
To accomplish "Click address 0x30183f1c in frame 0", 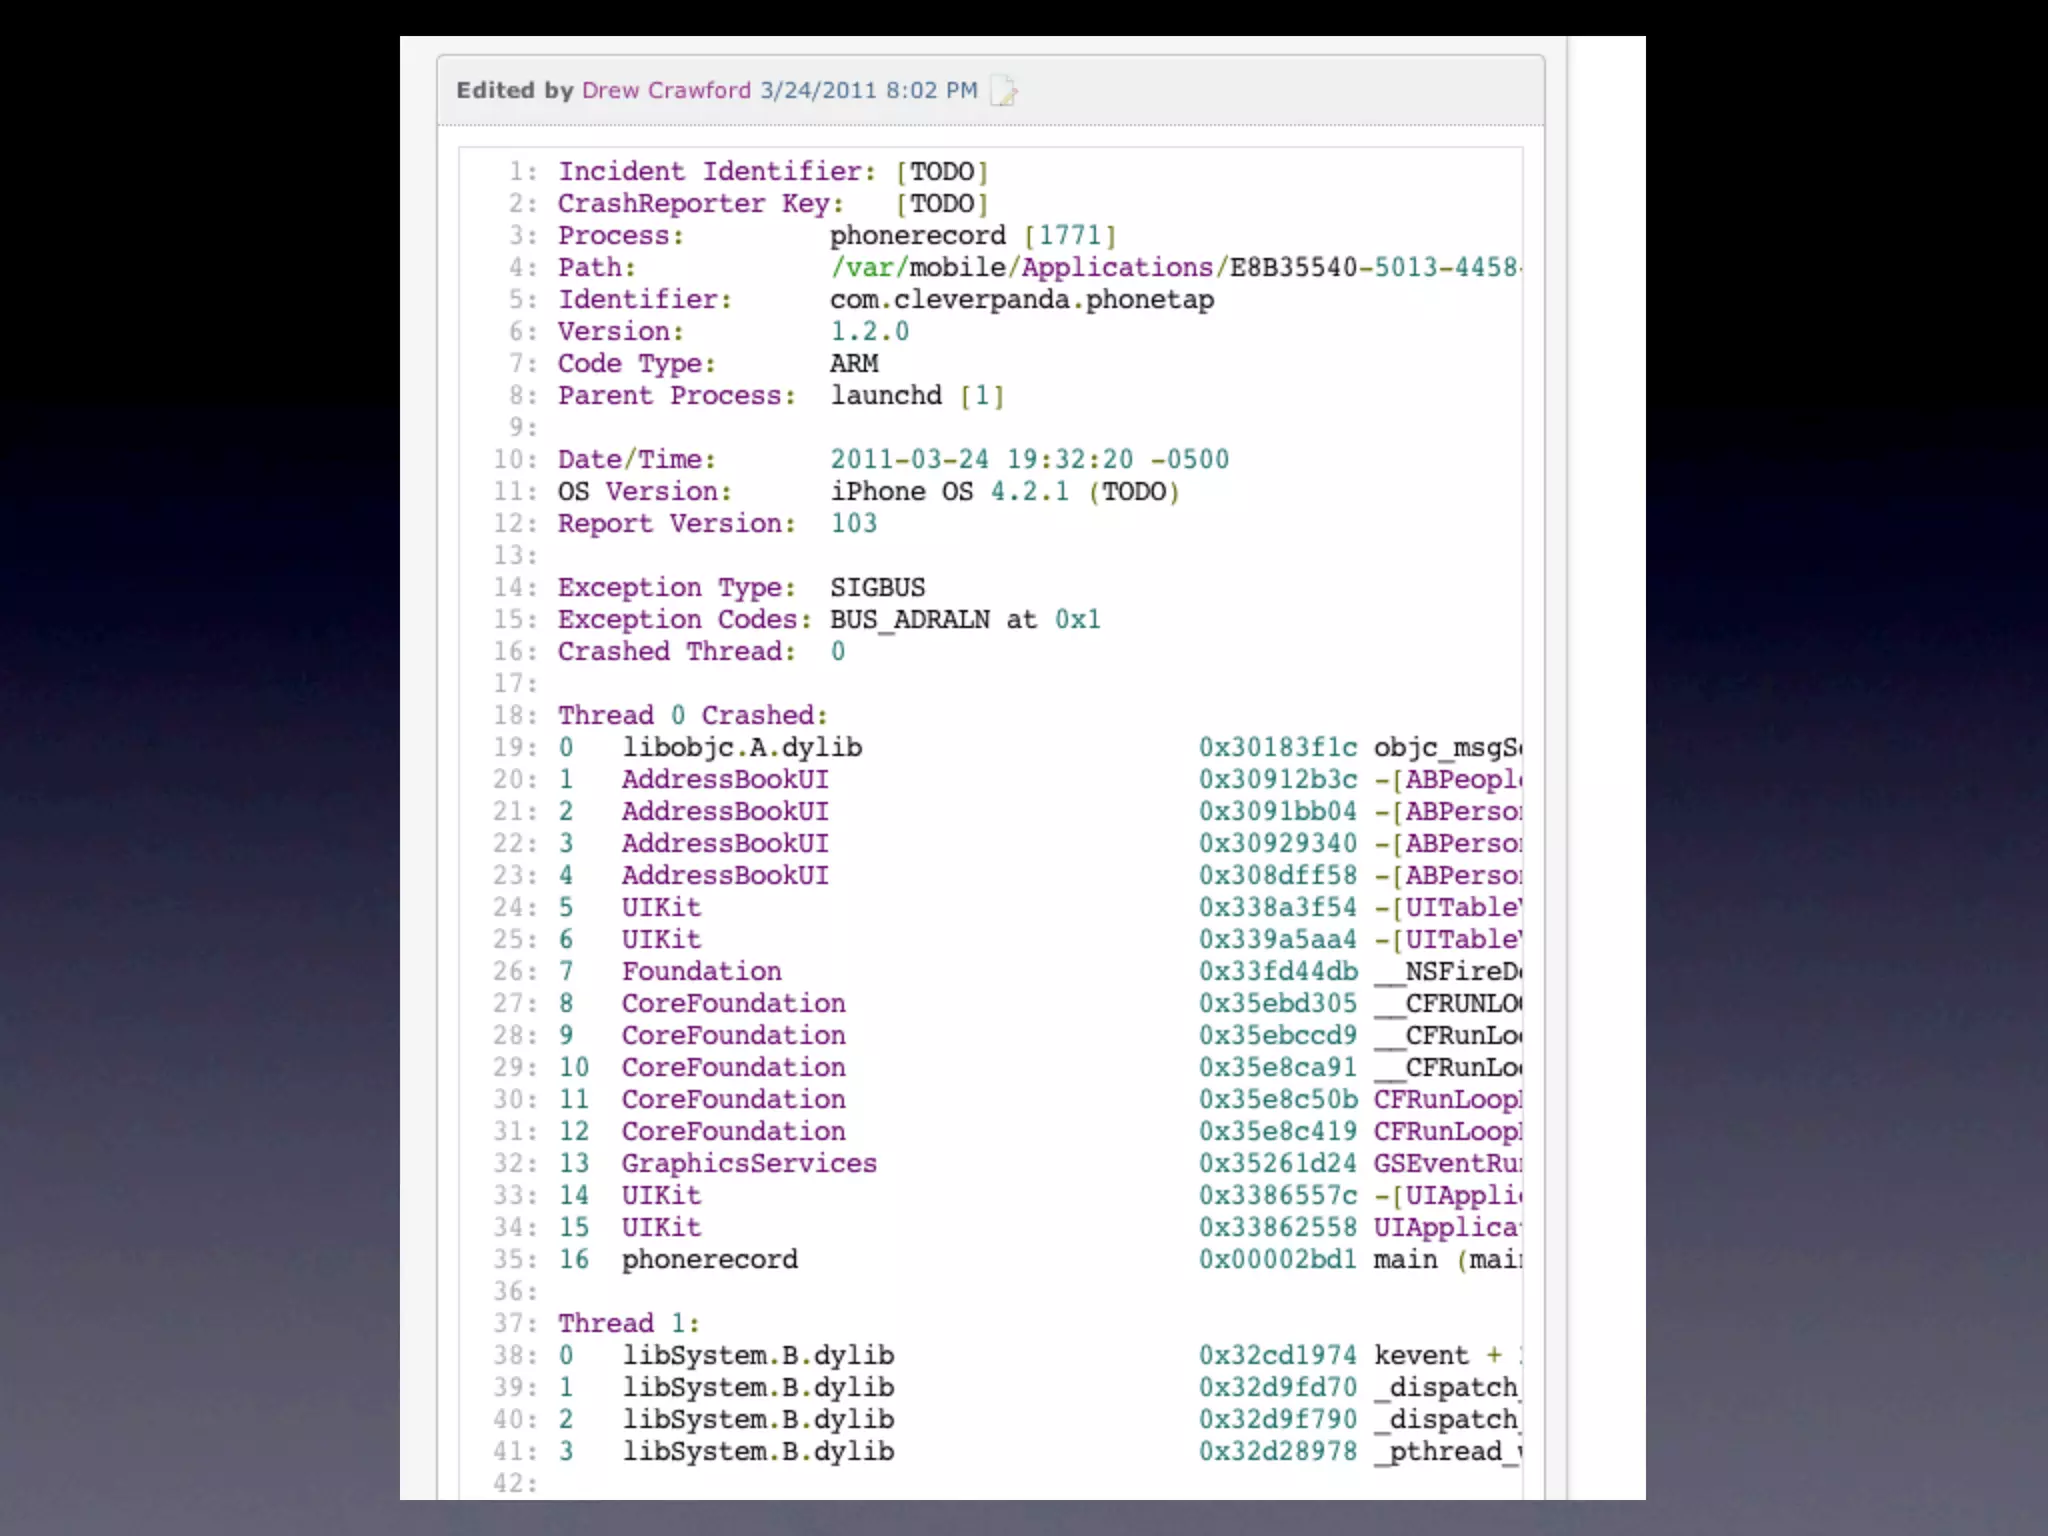I will tap(1277, 747).
